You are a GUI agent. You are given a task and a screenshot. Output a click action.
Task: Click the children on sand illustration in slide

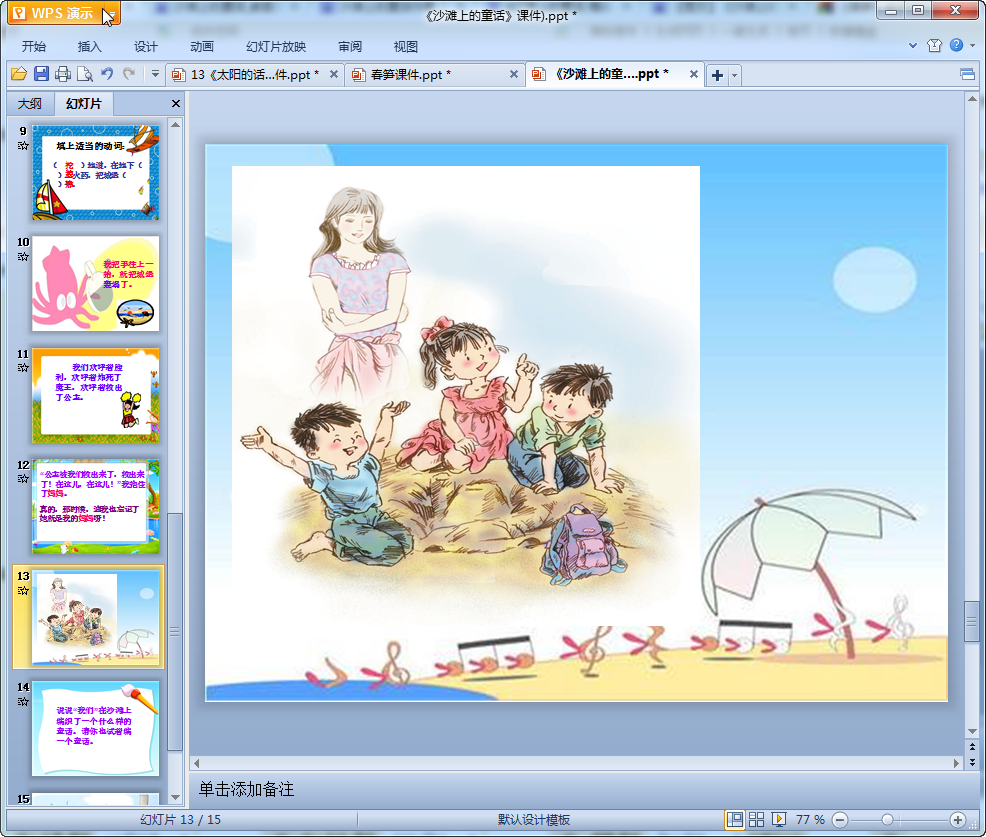tap(466, 396)
